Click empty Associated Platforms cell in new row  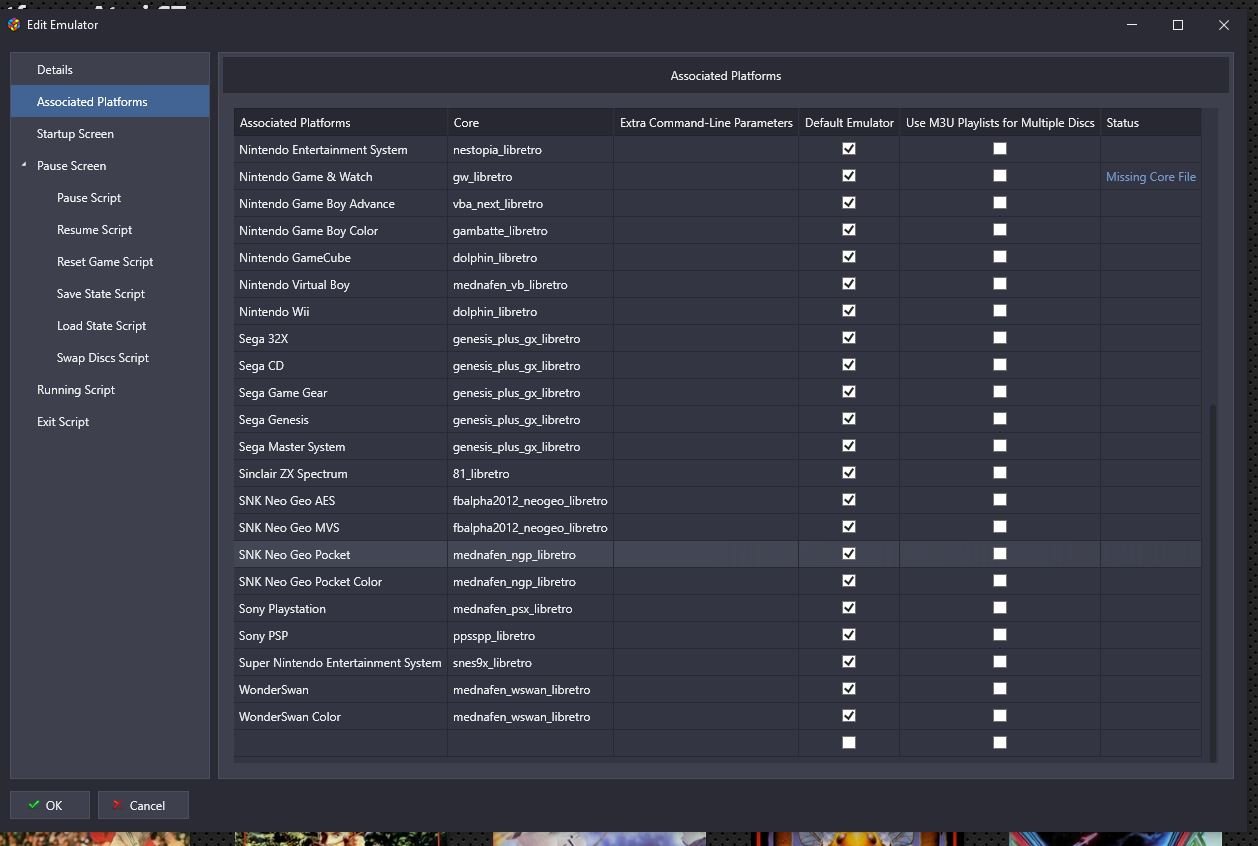tap(341, 743)
